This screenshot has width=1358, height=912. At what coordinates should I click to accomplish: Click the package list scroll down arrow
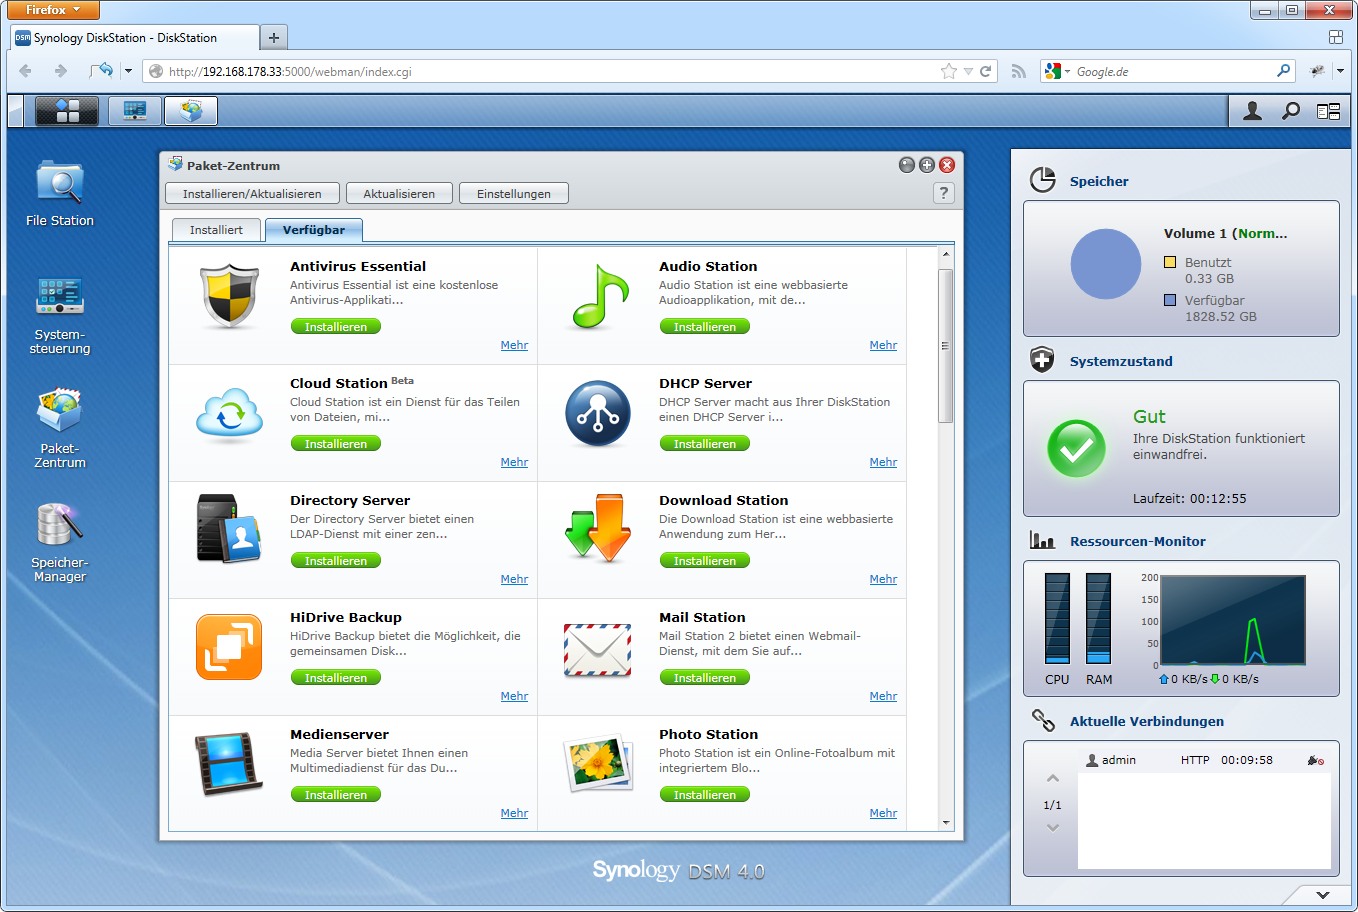point(946,823)
